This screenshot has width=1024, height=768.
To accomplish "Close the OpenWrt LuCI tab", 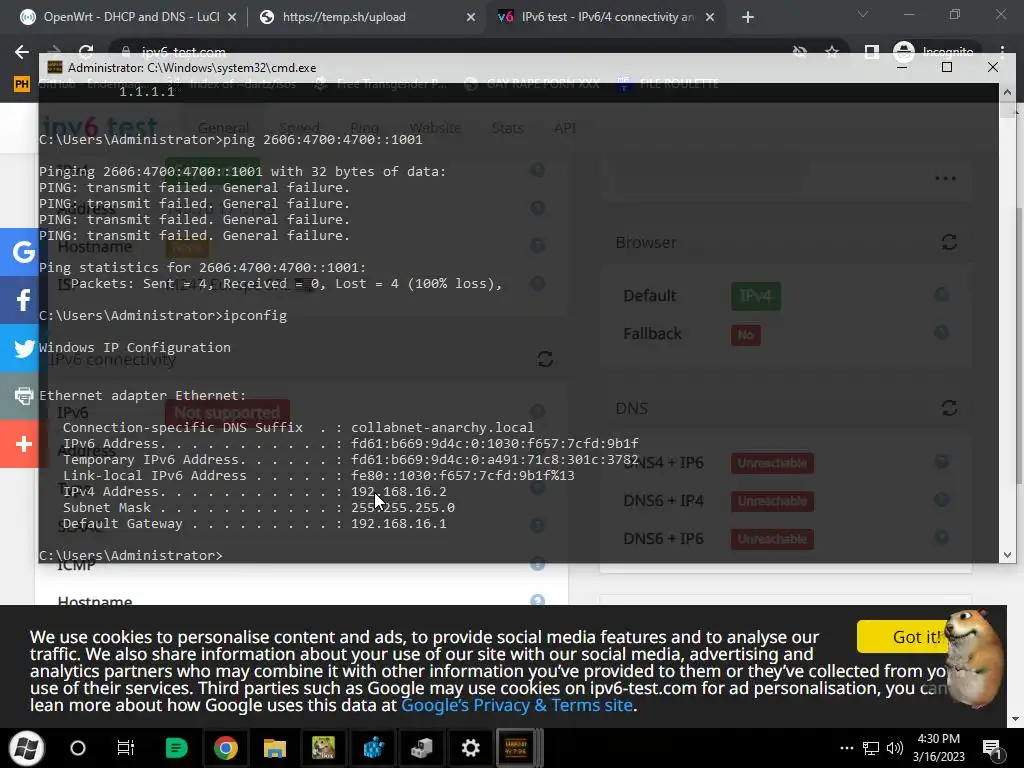I will click(x=232, y=18).
